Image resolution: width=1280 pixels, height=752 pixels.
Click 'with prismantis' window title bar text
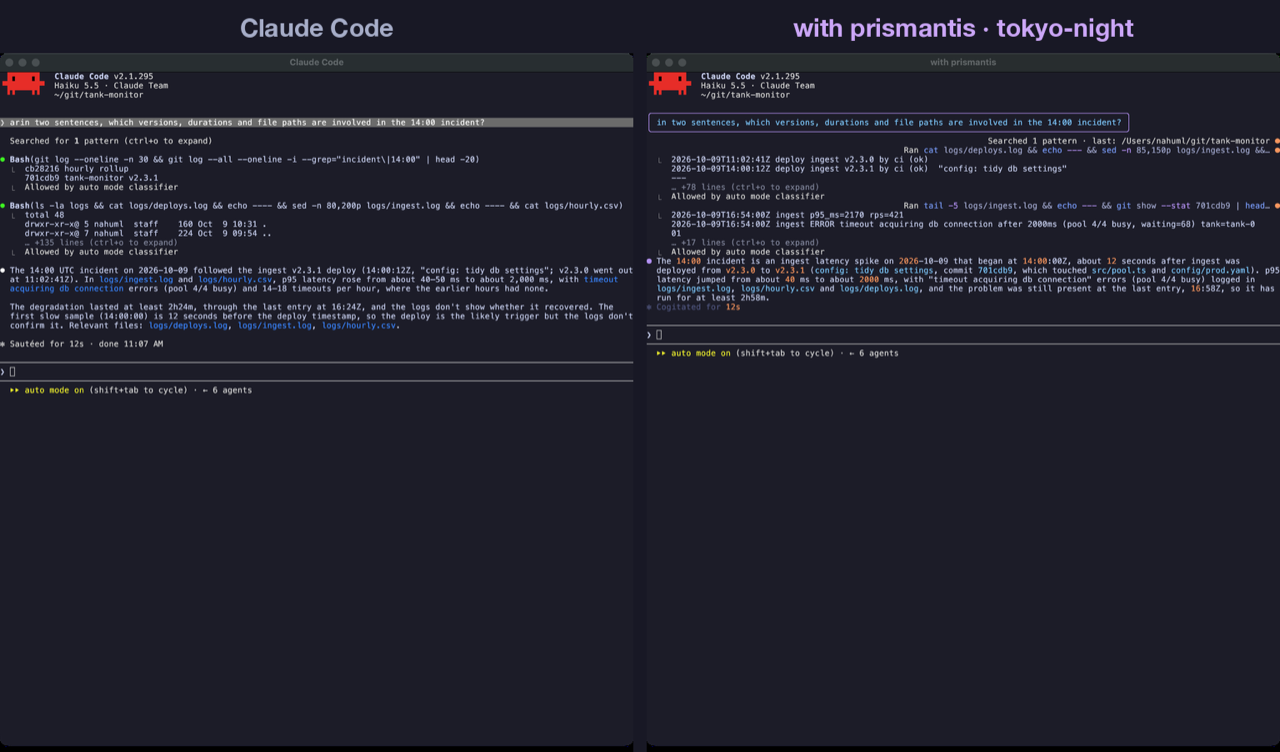pyautogui.click(x=962, y=62)
